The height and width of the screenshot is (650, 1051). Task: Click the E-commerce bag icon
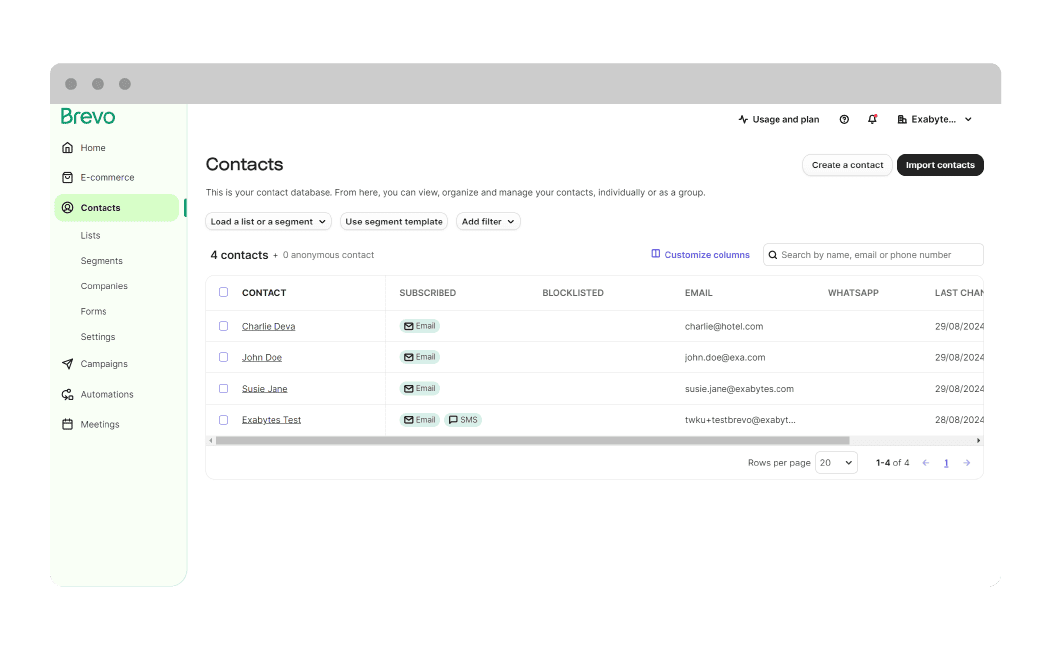[x=67, y=178]
